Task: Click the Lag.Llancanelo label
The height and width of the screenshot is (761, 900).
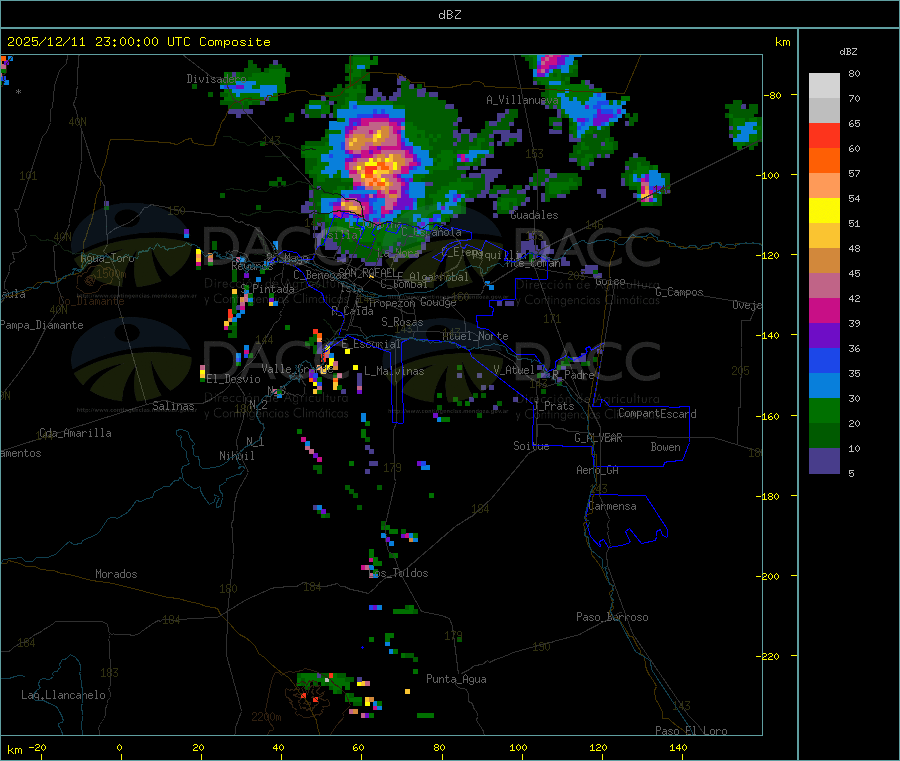Action: coord(63,695)
